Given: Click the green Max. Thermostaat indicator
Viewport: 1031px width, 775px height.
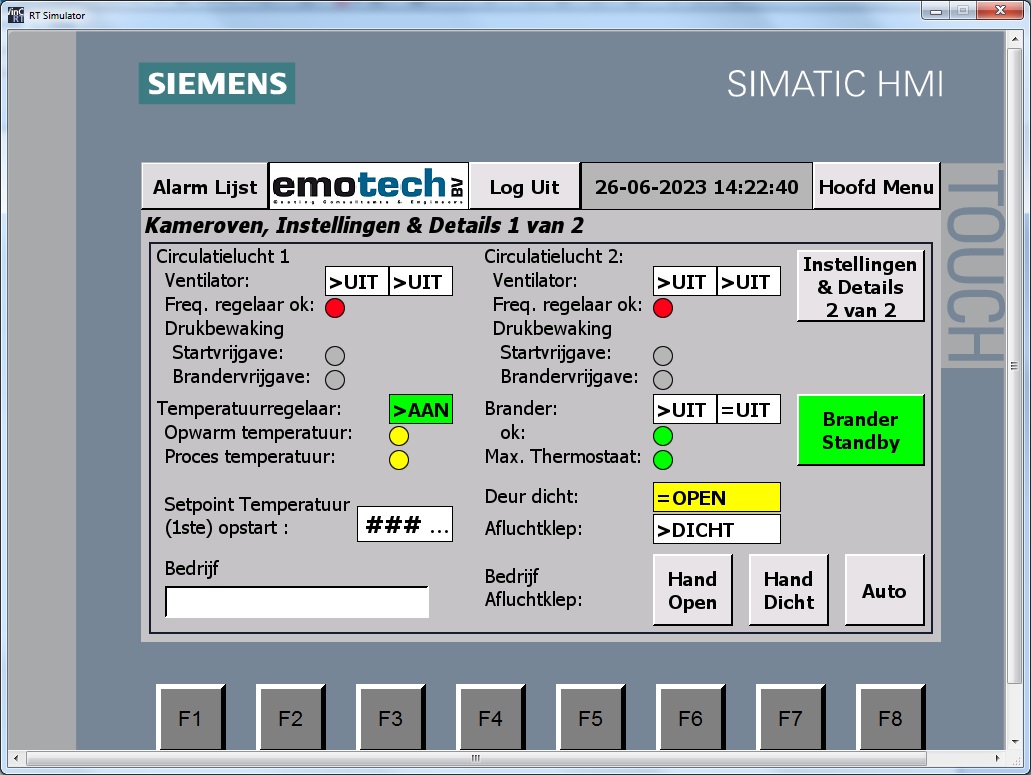Looking at the screenshot, I should [x=663, y=460].
